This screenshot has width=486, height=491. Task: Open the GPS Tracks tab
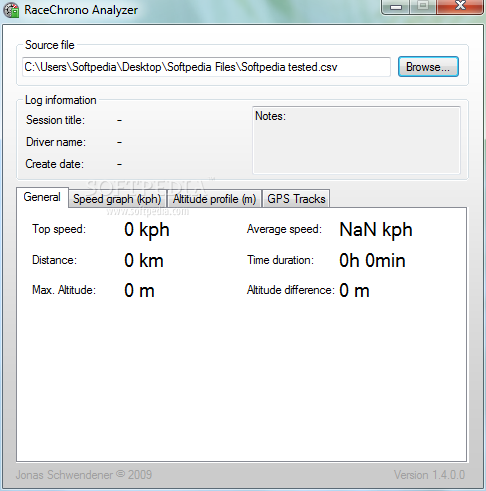[296, 199]
